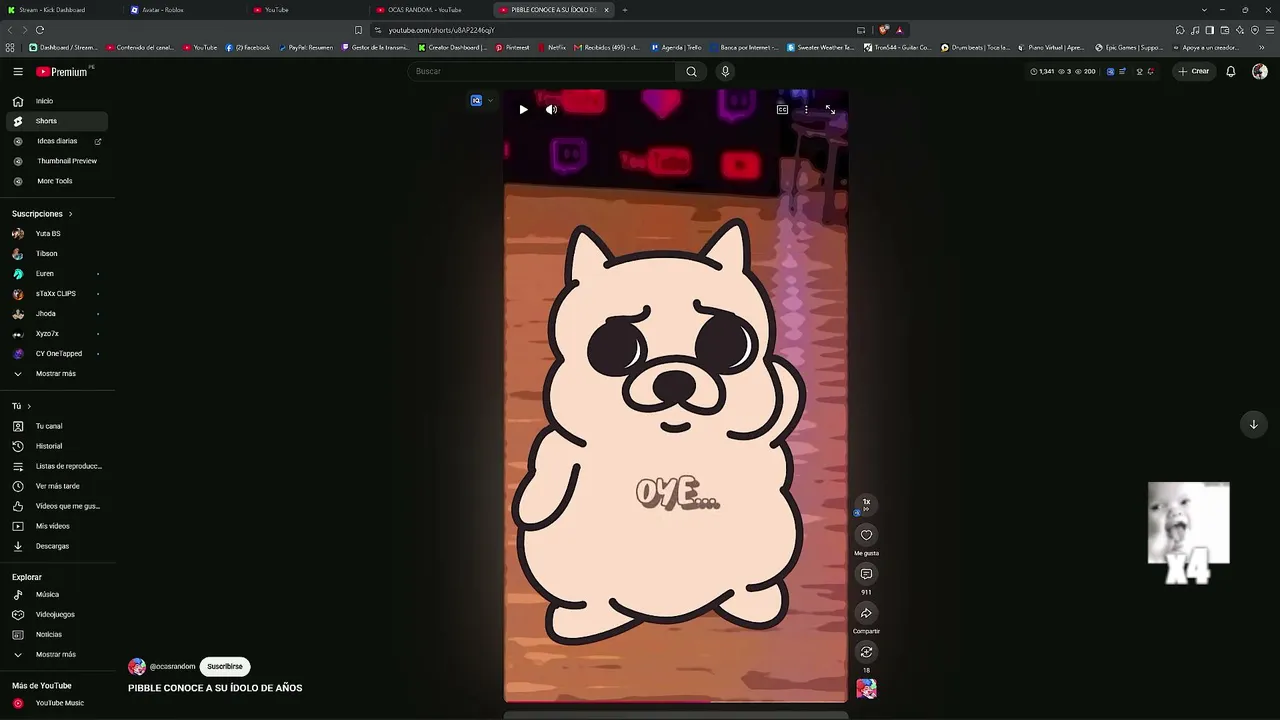Open Mis videos
The width and height of the screenshot is (1280, 720).
click(x=57, y=526)
